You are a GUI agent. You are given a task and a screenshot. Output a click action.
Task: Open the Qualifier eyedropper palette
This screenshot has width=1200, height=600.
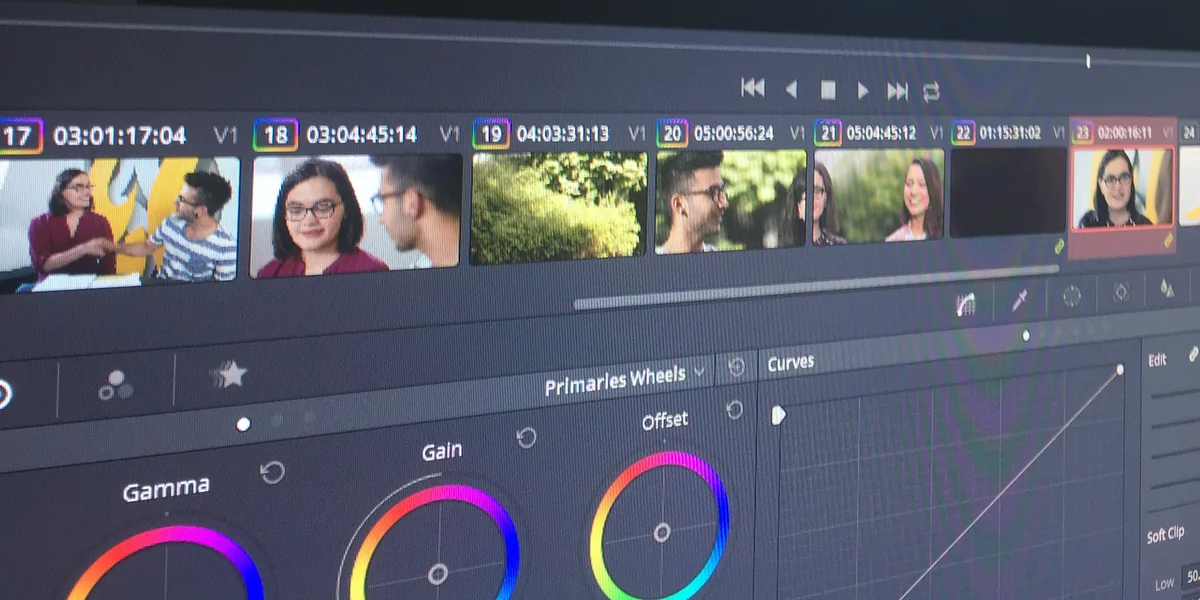[x=1020, y=301]
